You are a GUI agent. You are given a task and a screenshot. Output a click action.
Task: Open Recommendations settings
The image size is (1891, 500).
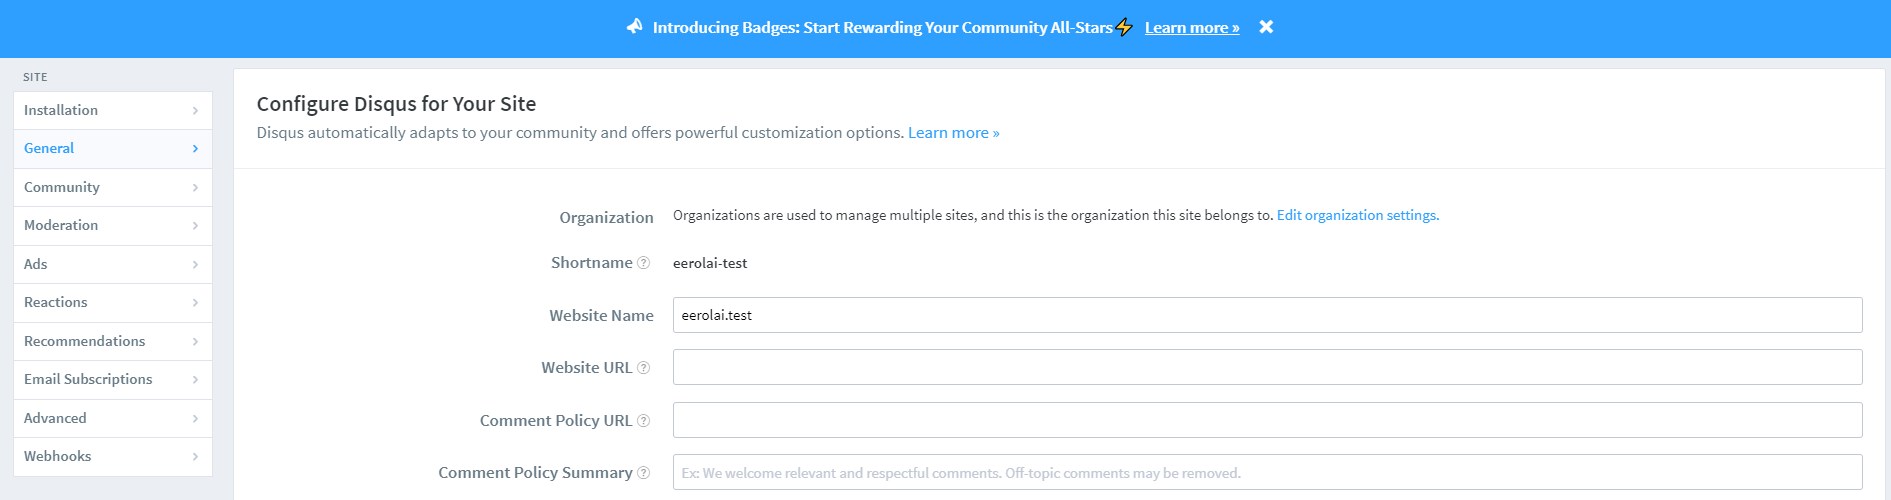pyautogui.click(x=113, y=341)
